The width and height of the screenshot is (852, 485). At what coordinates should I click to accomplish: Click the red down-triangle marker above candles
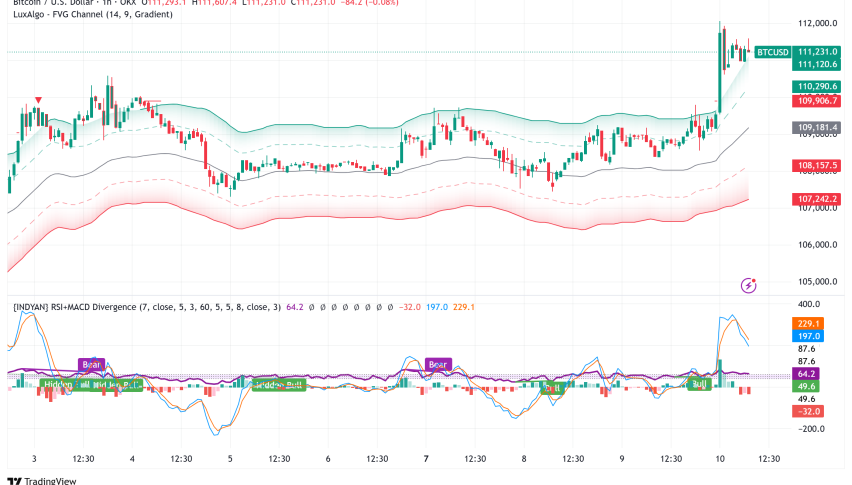tap(38, 100)
